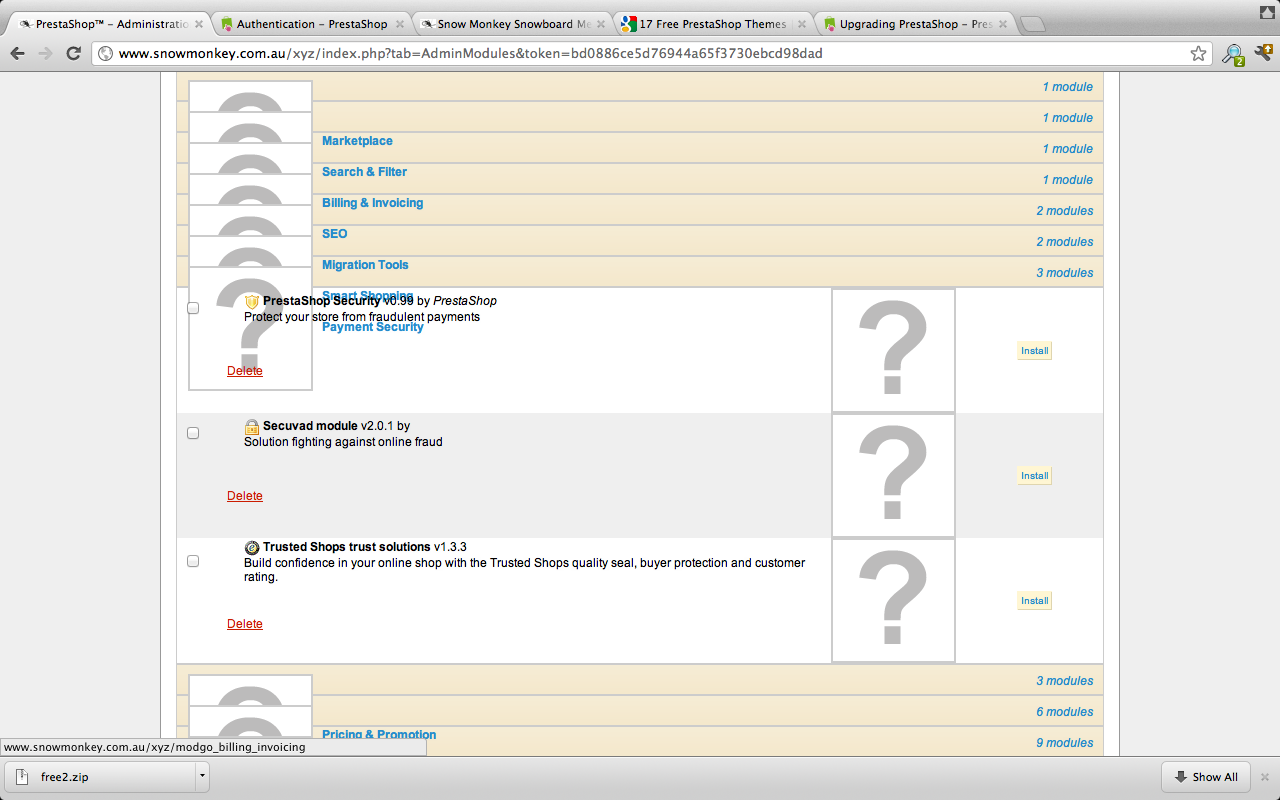Image resolution: width=1280 pixels, height=800 pixels.
Task: Delete the Secuvad module
Action: [x=245, y=496]
